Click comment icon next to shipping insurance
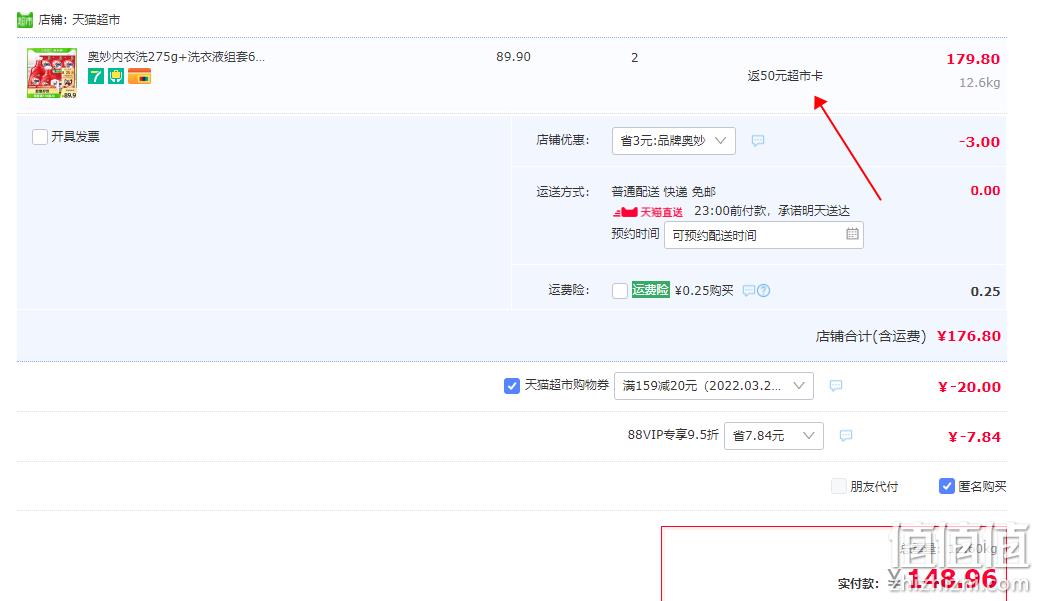 pyautogui.click(x=749, y=291)
